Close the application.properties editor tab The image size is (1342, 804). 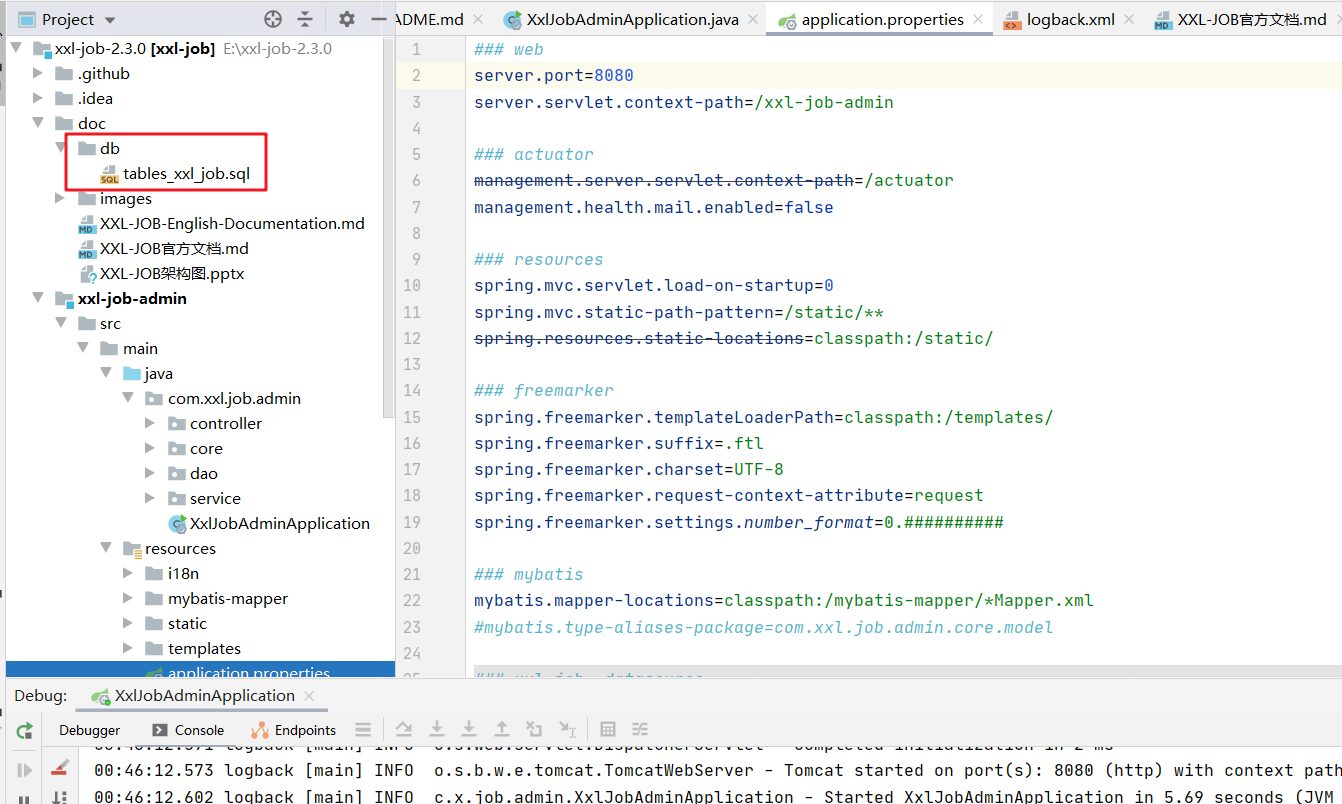pos(978,19)
